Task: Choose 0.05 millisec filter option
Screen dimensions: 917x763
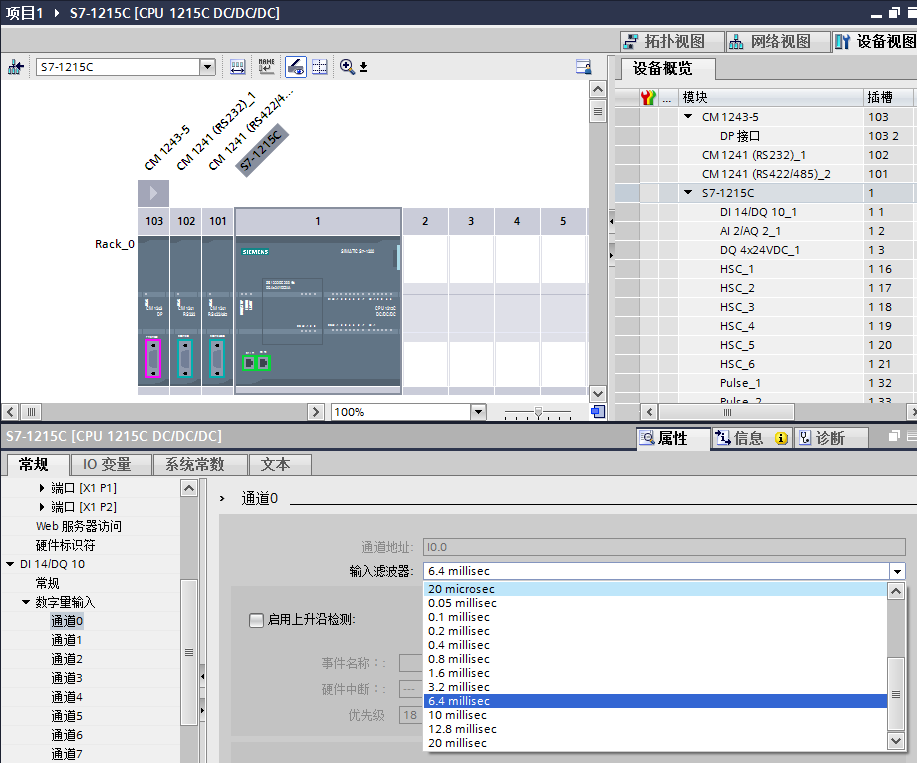Action: 655,603
